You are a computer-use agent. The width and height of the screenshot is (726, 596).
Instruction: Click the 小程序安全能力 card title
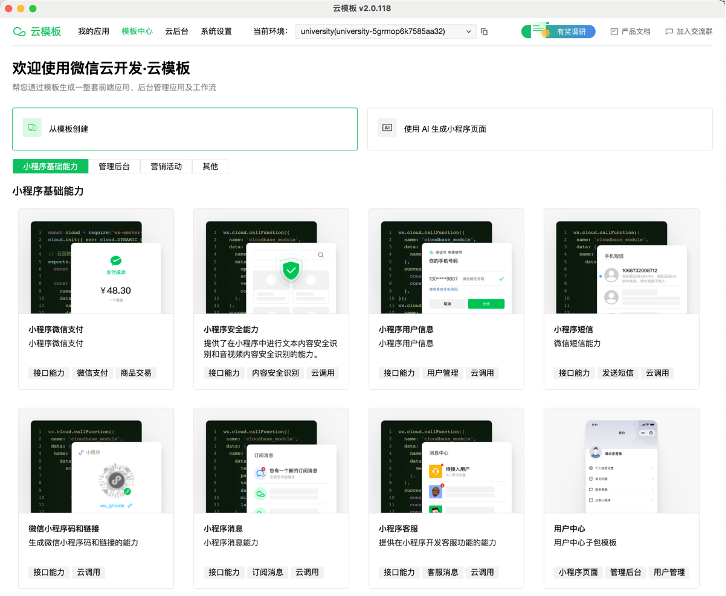click(x=231, y=329)
